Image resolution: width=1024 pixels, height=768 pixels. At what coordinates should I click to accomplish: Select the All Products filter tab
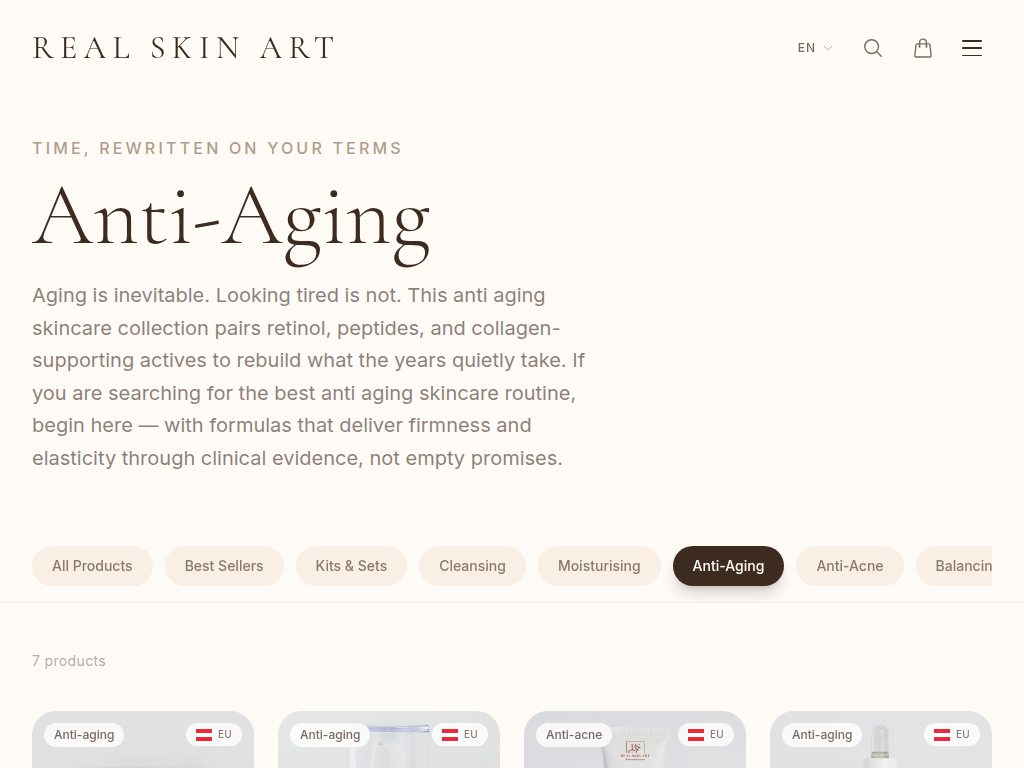coord(92,566)
